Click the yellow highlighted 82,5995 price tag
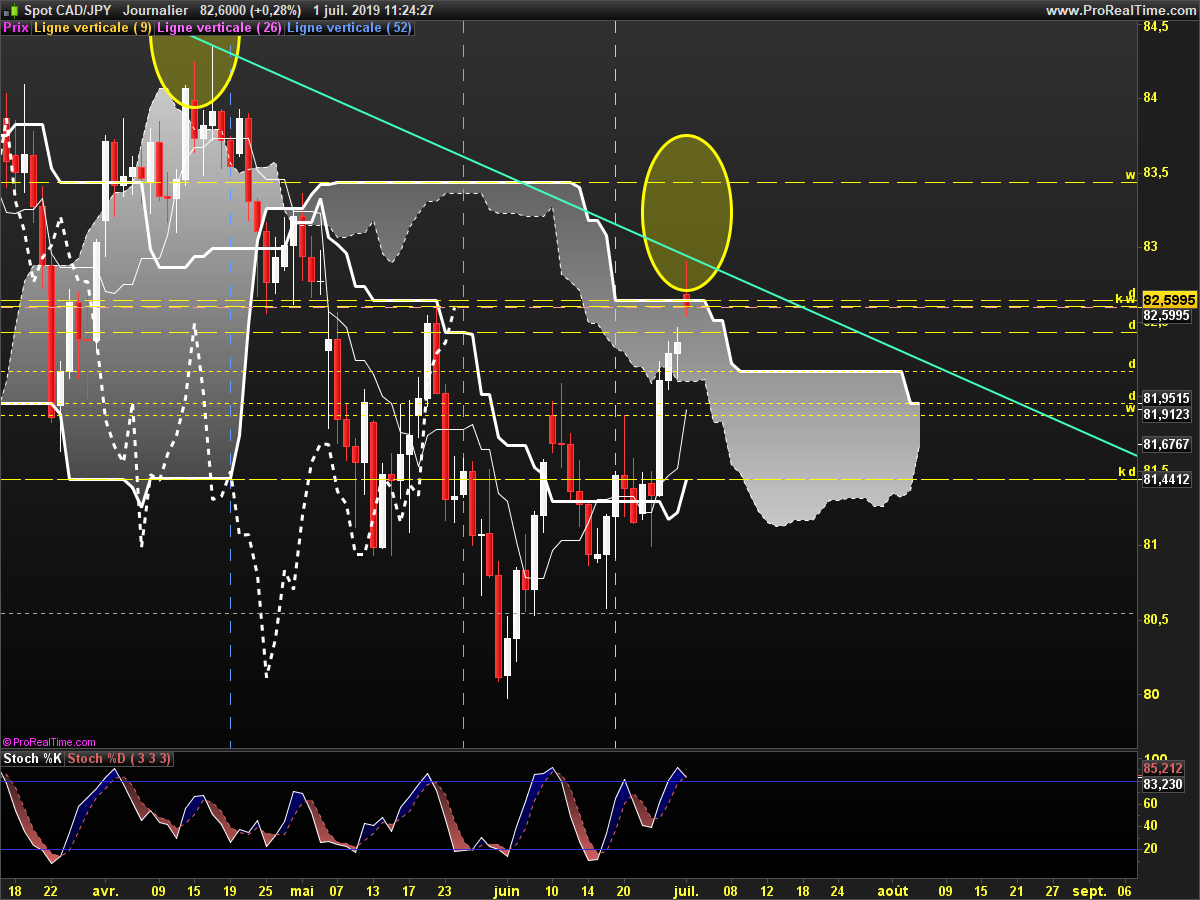Screen dimensions: 1200x900 click(x=1168, y=299)
